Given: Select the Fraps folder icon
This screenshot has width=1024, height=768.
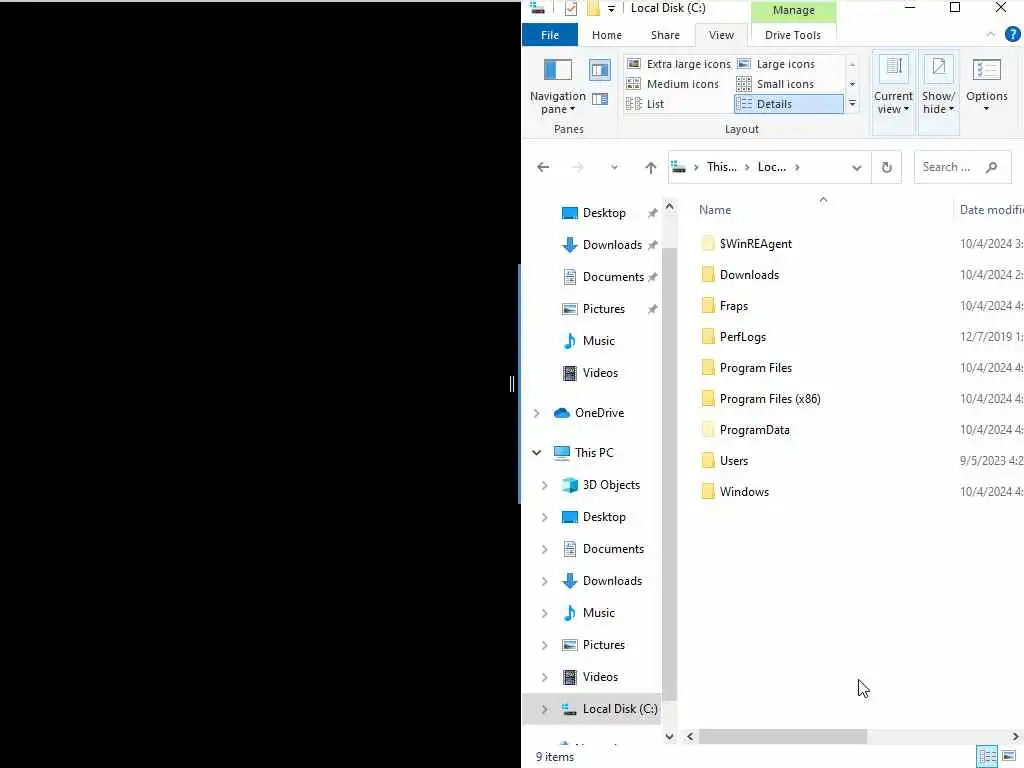Looking at the screenshot, I should 708,306.
